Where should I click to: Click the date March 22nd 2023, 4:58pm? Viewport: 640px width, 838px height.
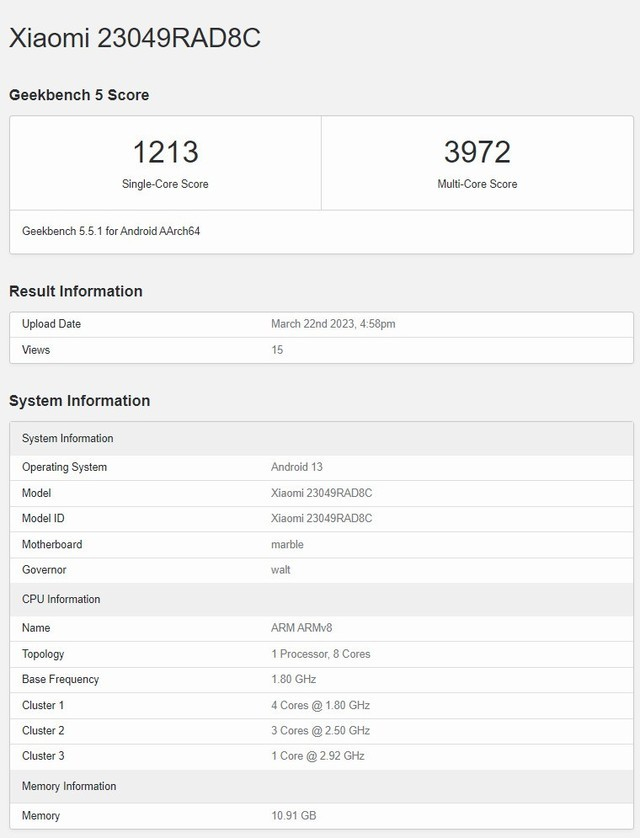tap(333, 324)
